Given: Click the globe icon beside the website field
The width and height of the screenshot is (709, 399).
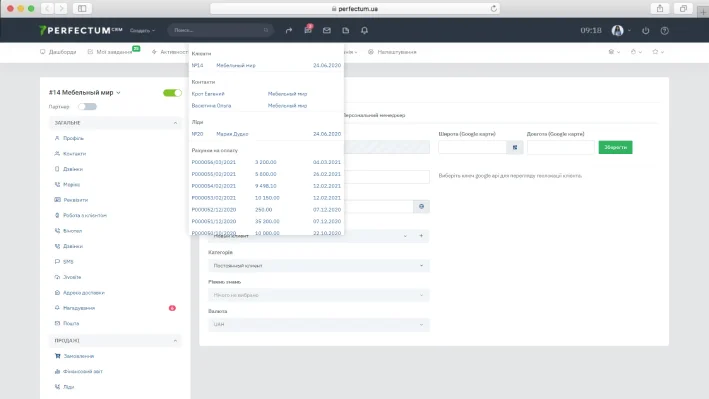Looking at the screenshot, I should tap(421, 206).
